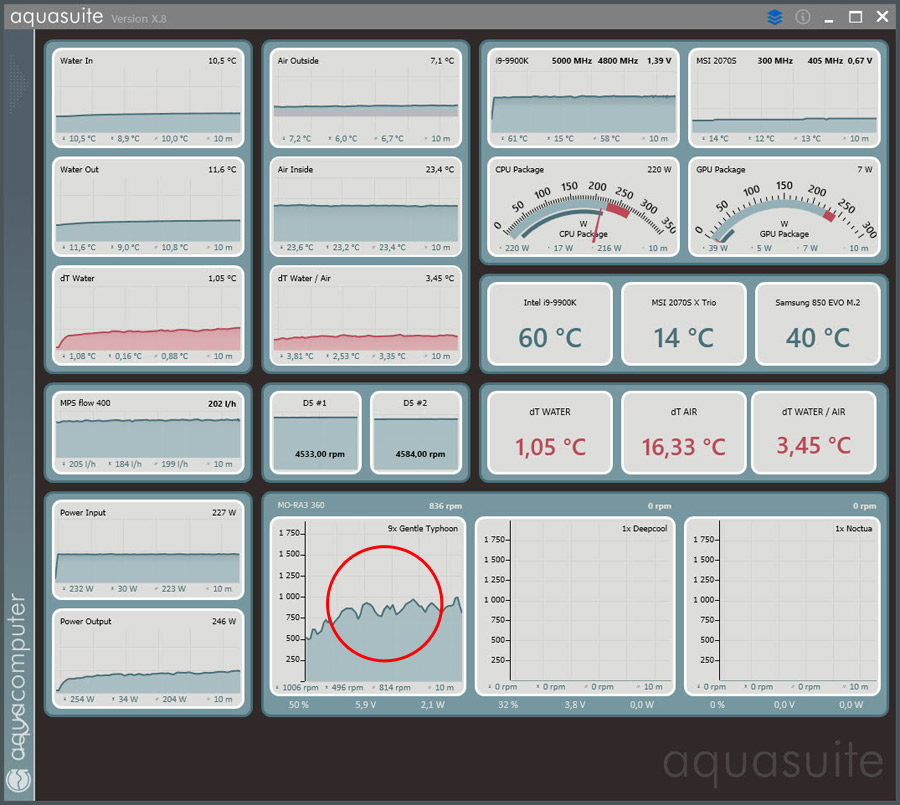Screen dimensions: 900x805
Task: Click the MO-RA3 360 panel label
Action: 301,505
